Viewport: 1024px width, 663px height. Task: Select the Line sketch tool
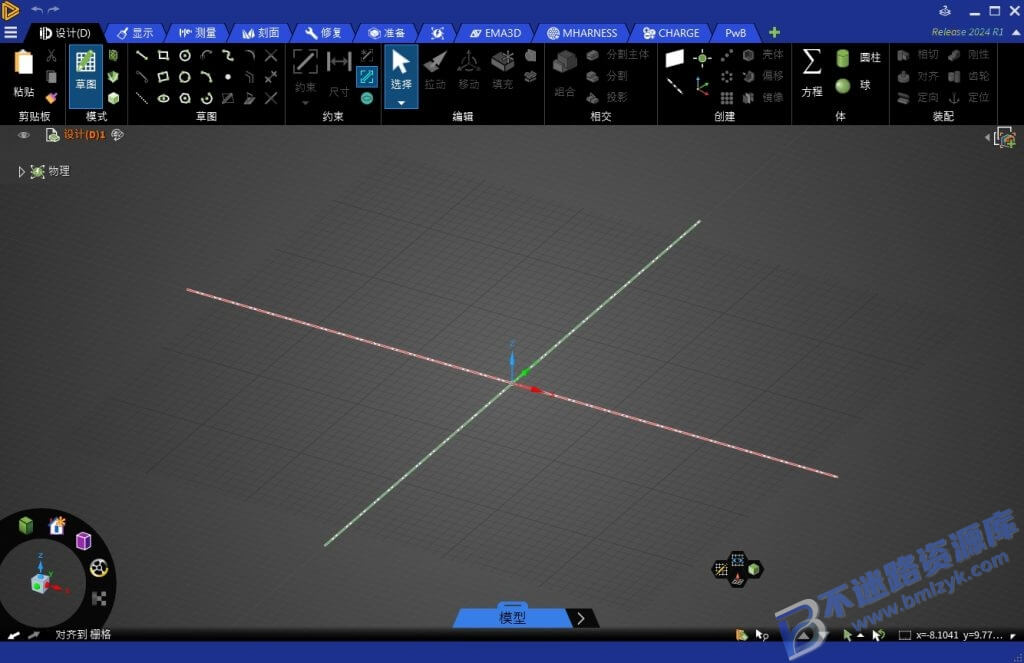[142, 56]
